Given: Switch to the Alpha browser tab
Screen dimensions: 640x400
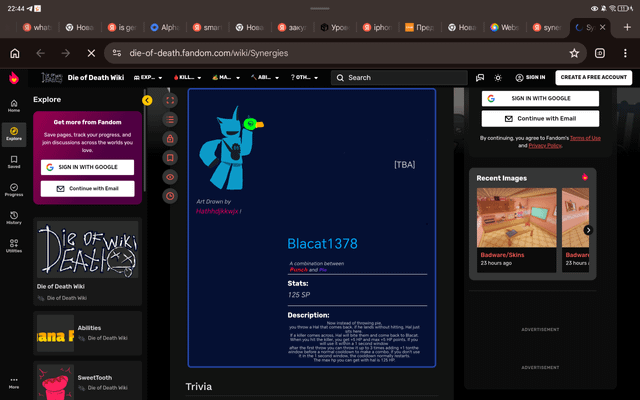Looking at the screenshot, I should (x=165, y=27).
